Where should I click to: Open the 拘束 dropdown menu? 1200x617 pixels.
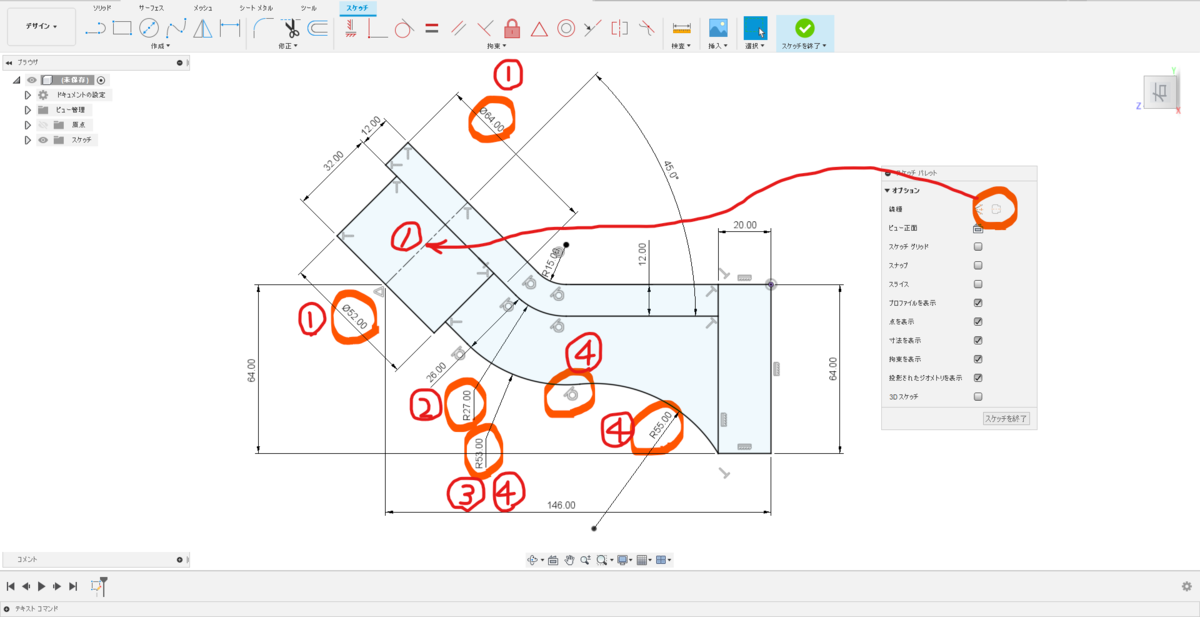click(497, 46)
